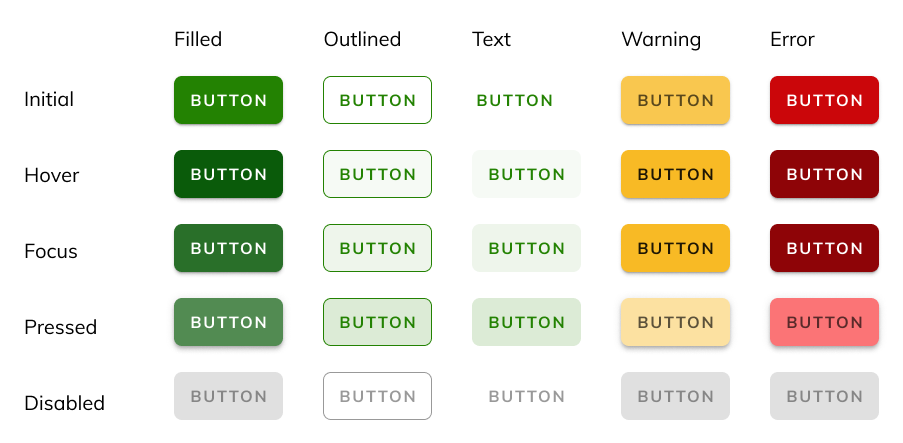Viewport: 903px width, 443px height.
Task: Click the Pressed state Warning button
Action: click(x=675, y=322)
